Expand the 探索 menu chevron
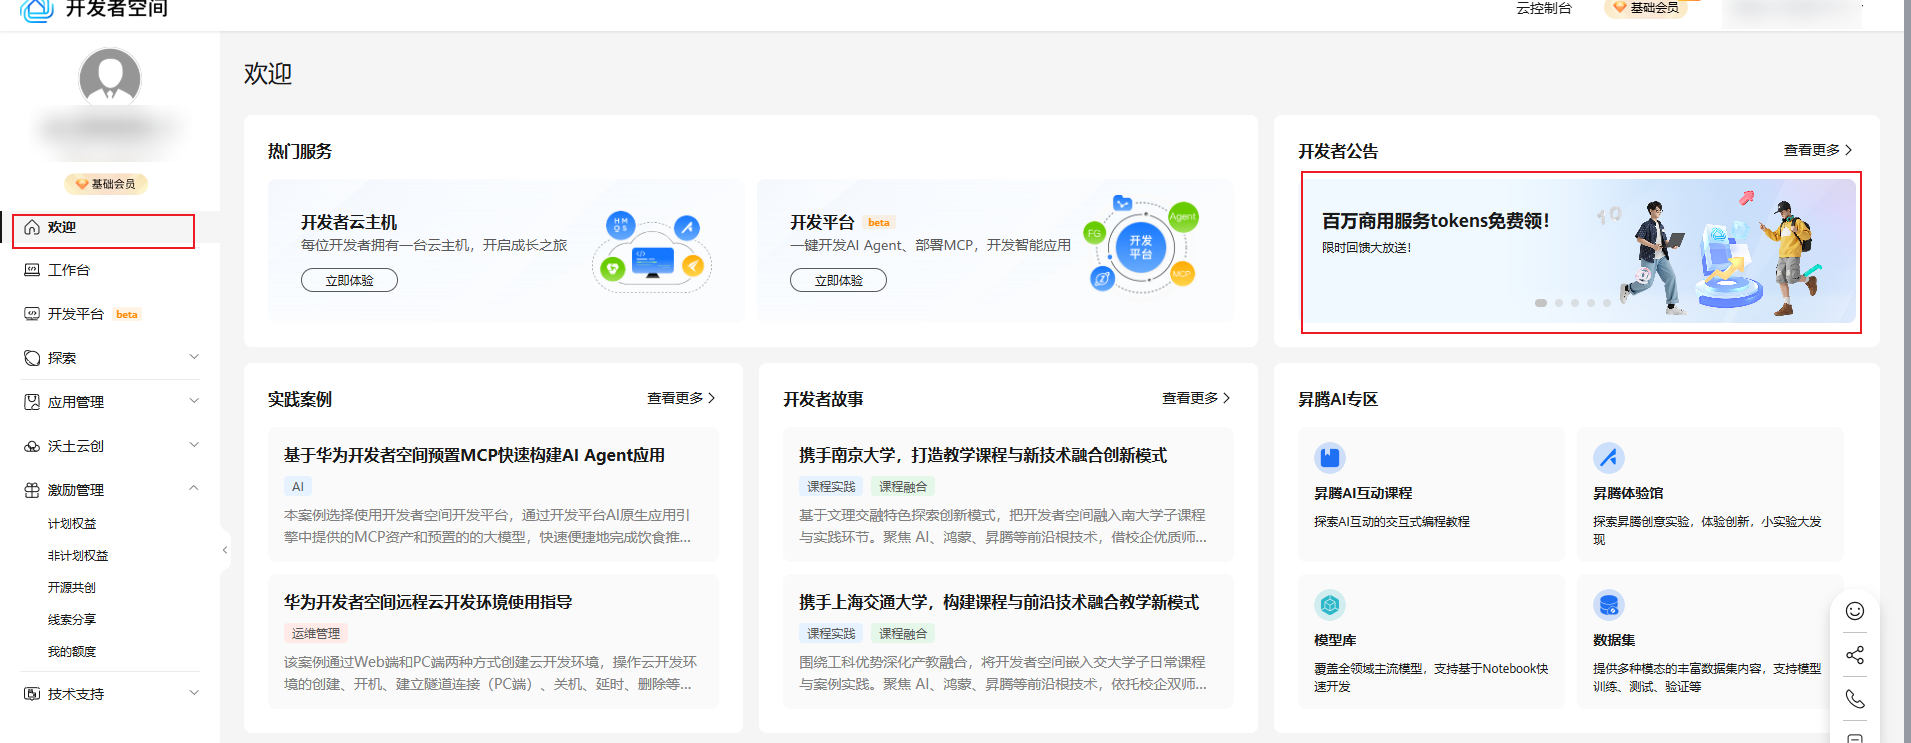 194,357
